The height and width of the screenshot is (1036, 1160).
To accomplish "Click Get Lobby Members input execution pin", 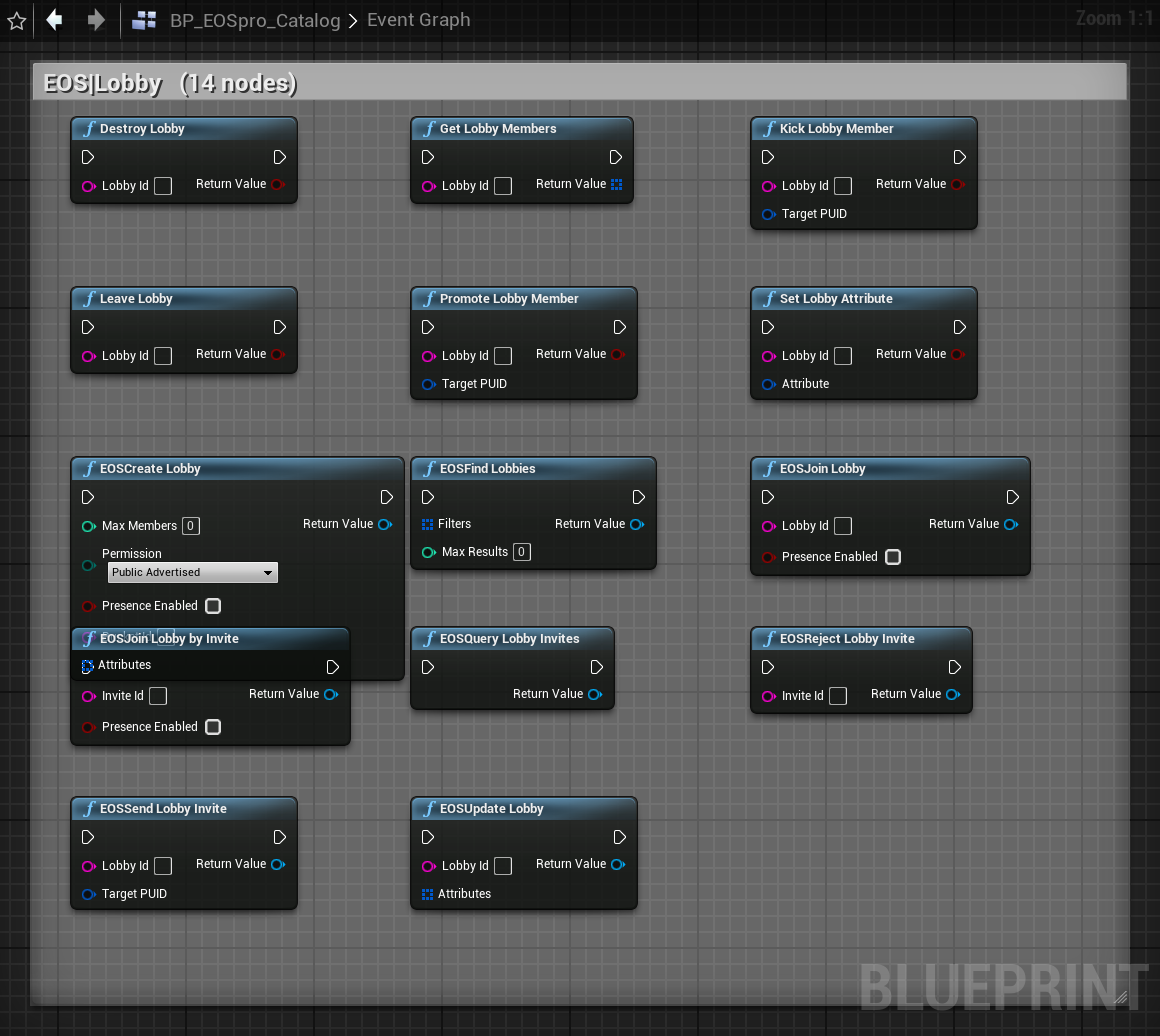I will point(428,157).
